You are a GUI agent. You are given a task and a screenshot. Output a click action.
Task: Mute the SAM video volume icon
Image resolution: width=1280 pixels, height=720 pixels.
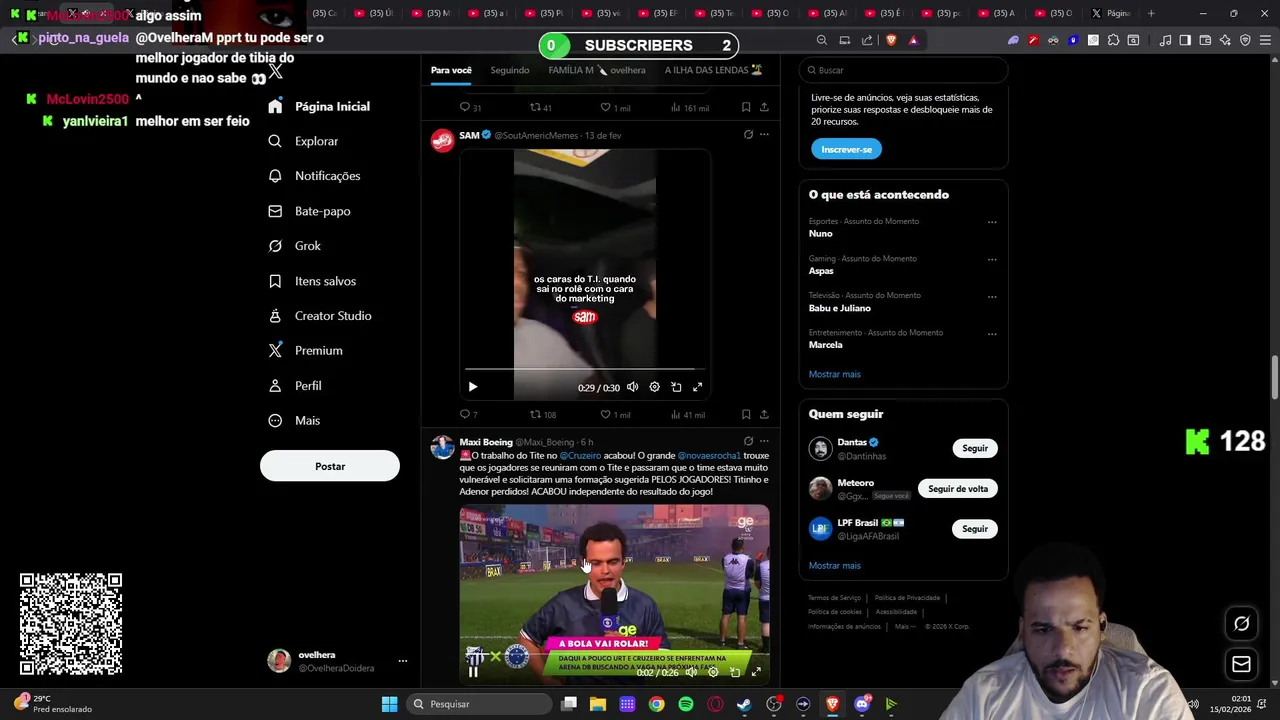(632, 387)
